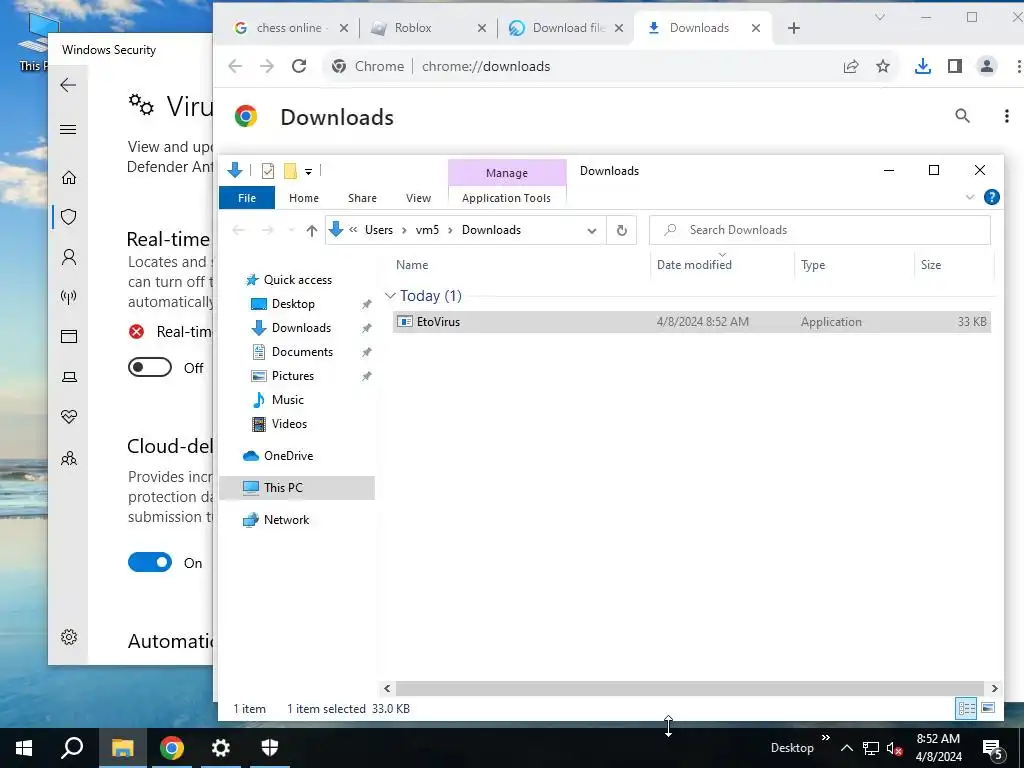
Task: Collapse the Today (1) group
Action: [391, 296]
